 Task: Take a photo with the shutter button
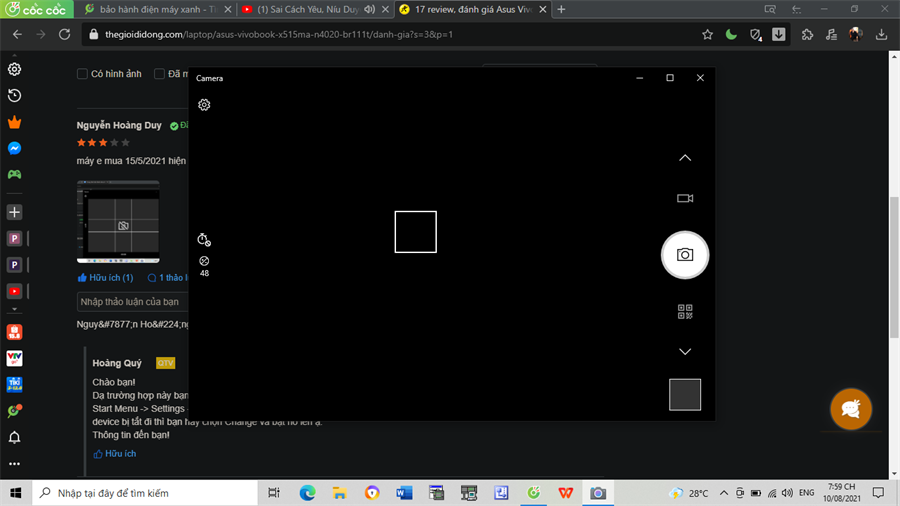[x=685, y=255]
